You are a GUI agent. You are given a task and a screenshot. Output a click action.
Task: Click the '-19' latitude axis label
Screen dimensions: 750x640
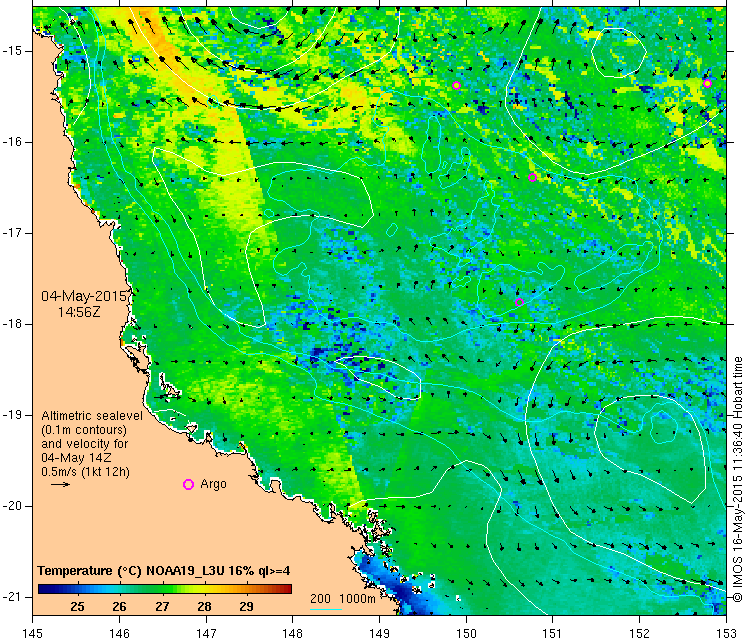[11, 415]
